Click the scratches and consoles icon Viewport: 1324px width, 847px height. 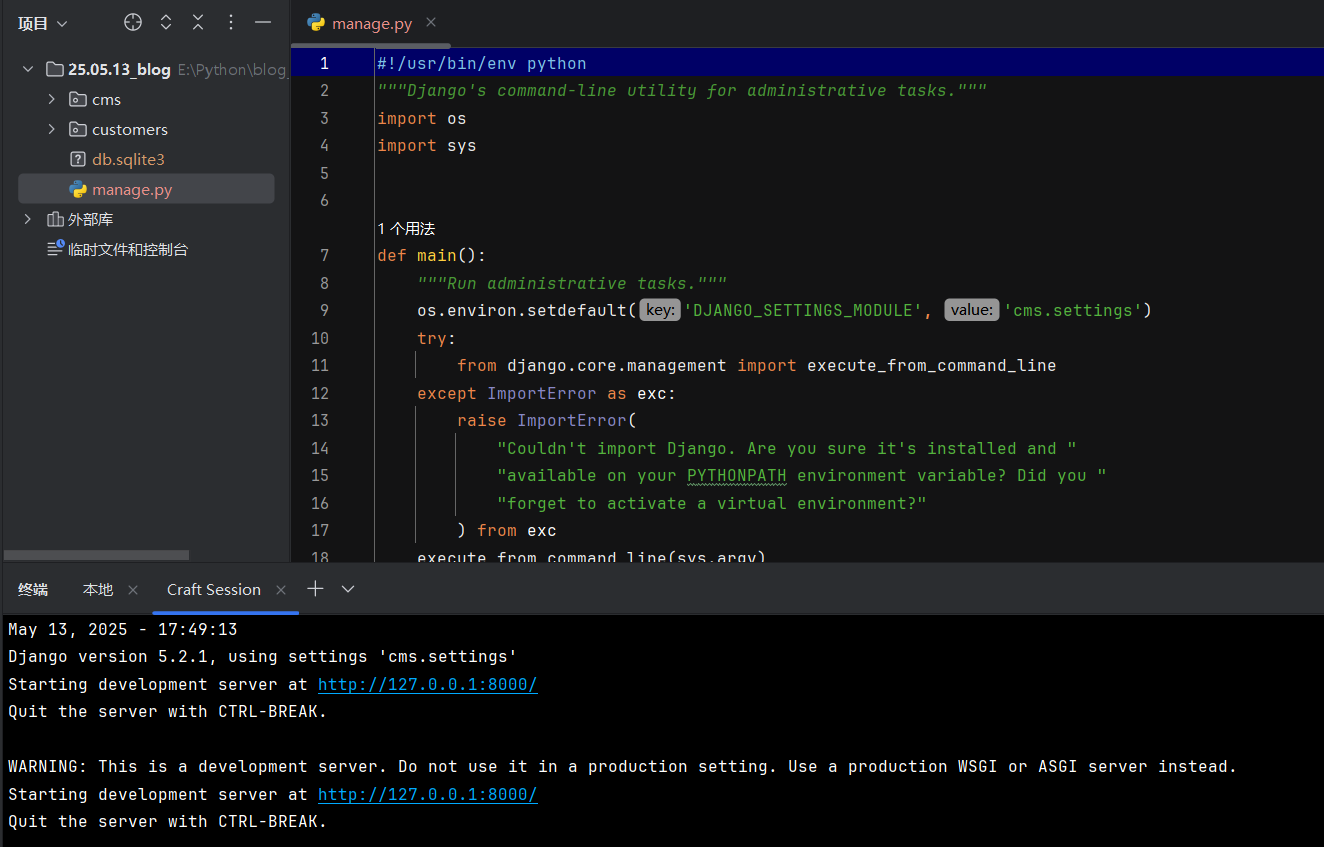(55, 249)
